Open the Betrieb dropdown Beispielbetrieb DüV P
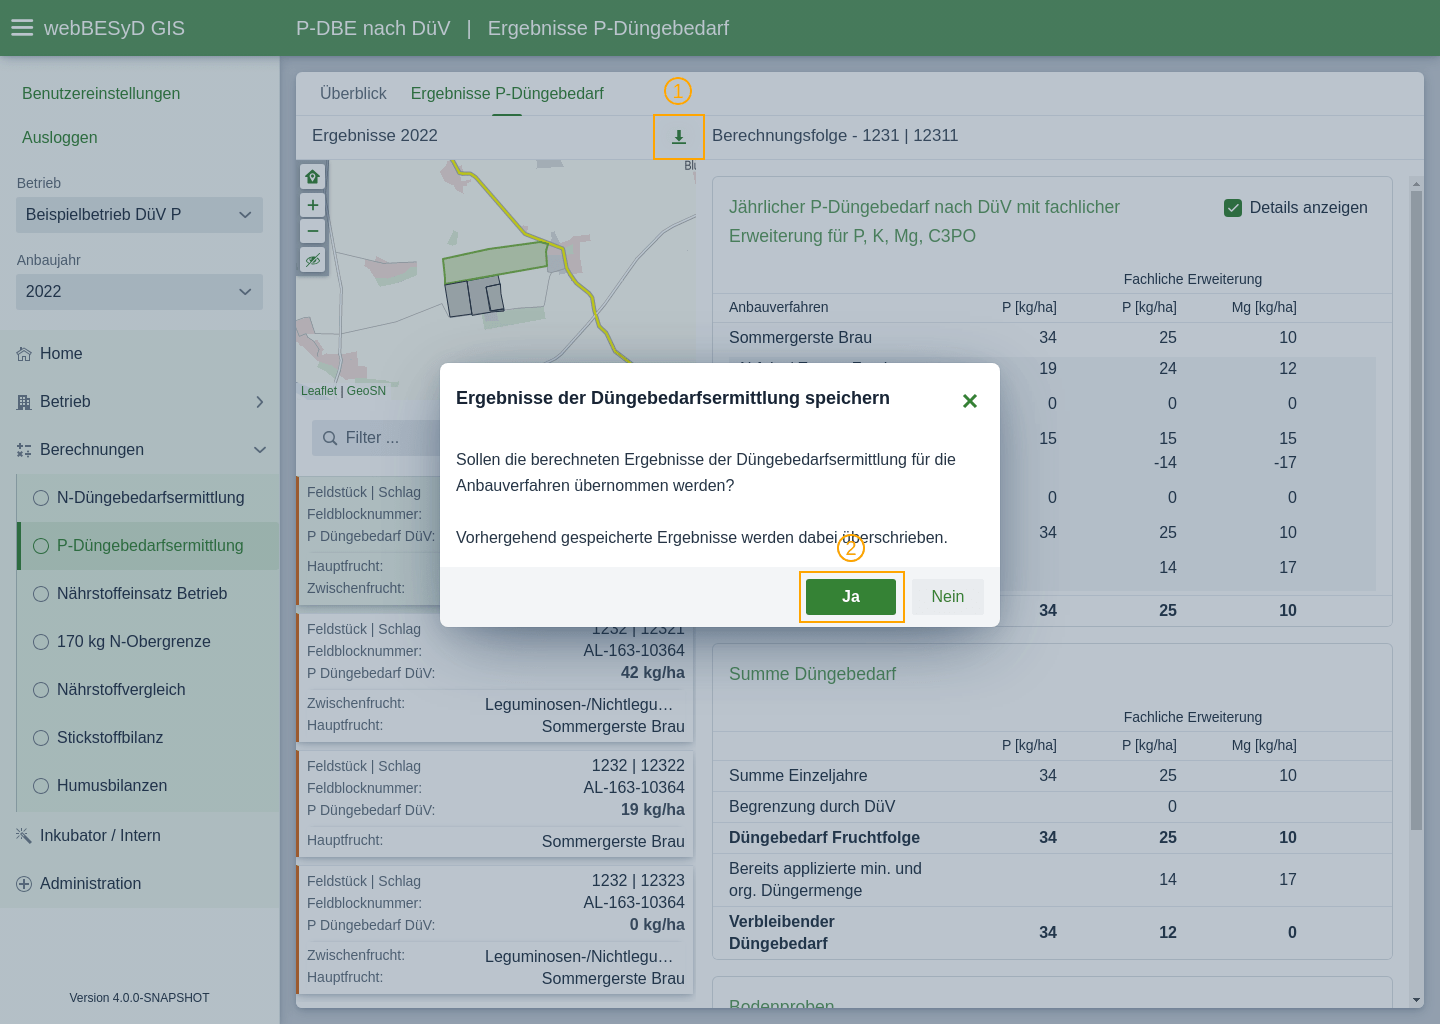Image resolution: width=1440 pixels, height=1024 pixels. (x=139, y=215)
